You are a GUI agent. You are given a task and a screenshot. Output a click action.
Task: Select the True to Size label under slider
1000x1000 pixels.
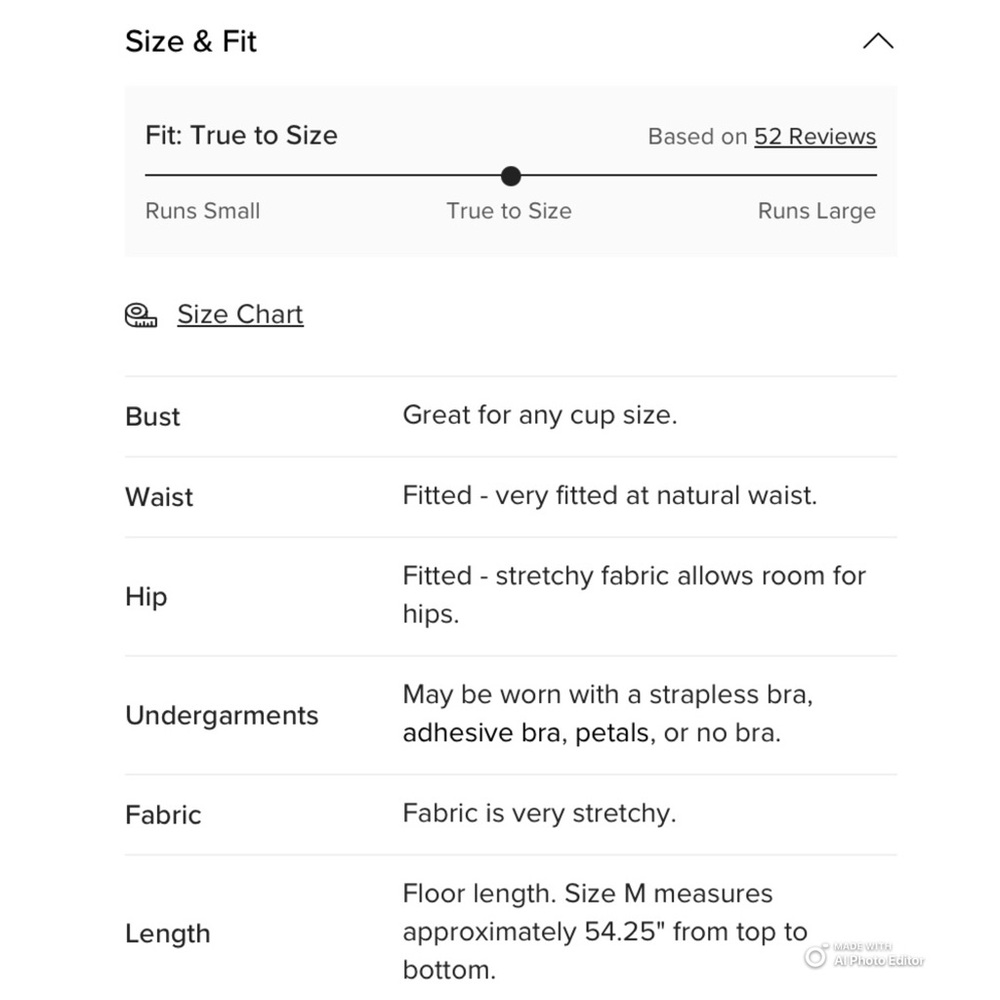click(509, 211)
